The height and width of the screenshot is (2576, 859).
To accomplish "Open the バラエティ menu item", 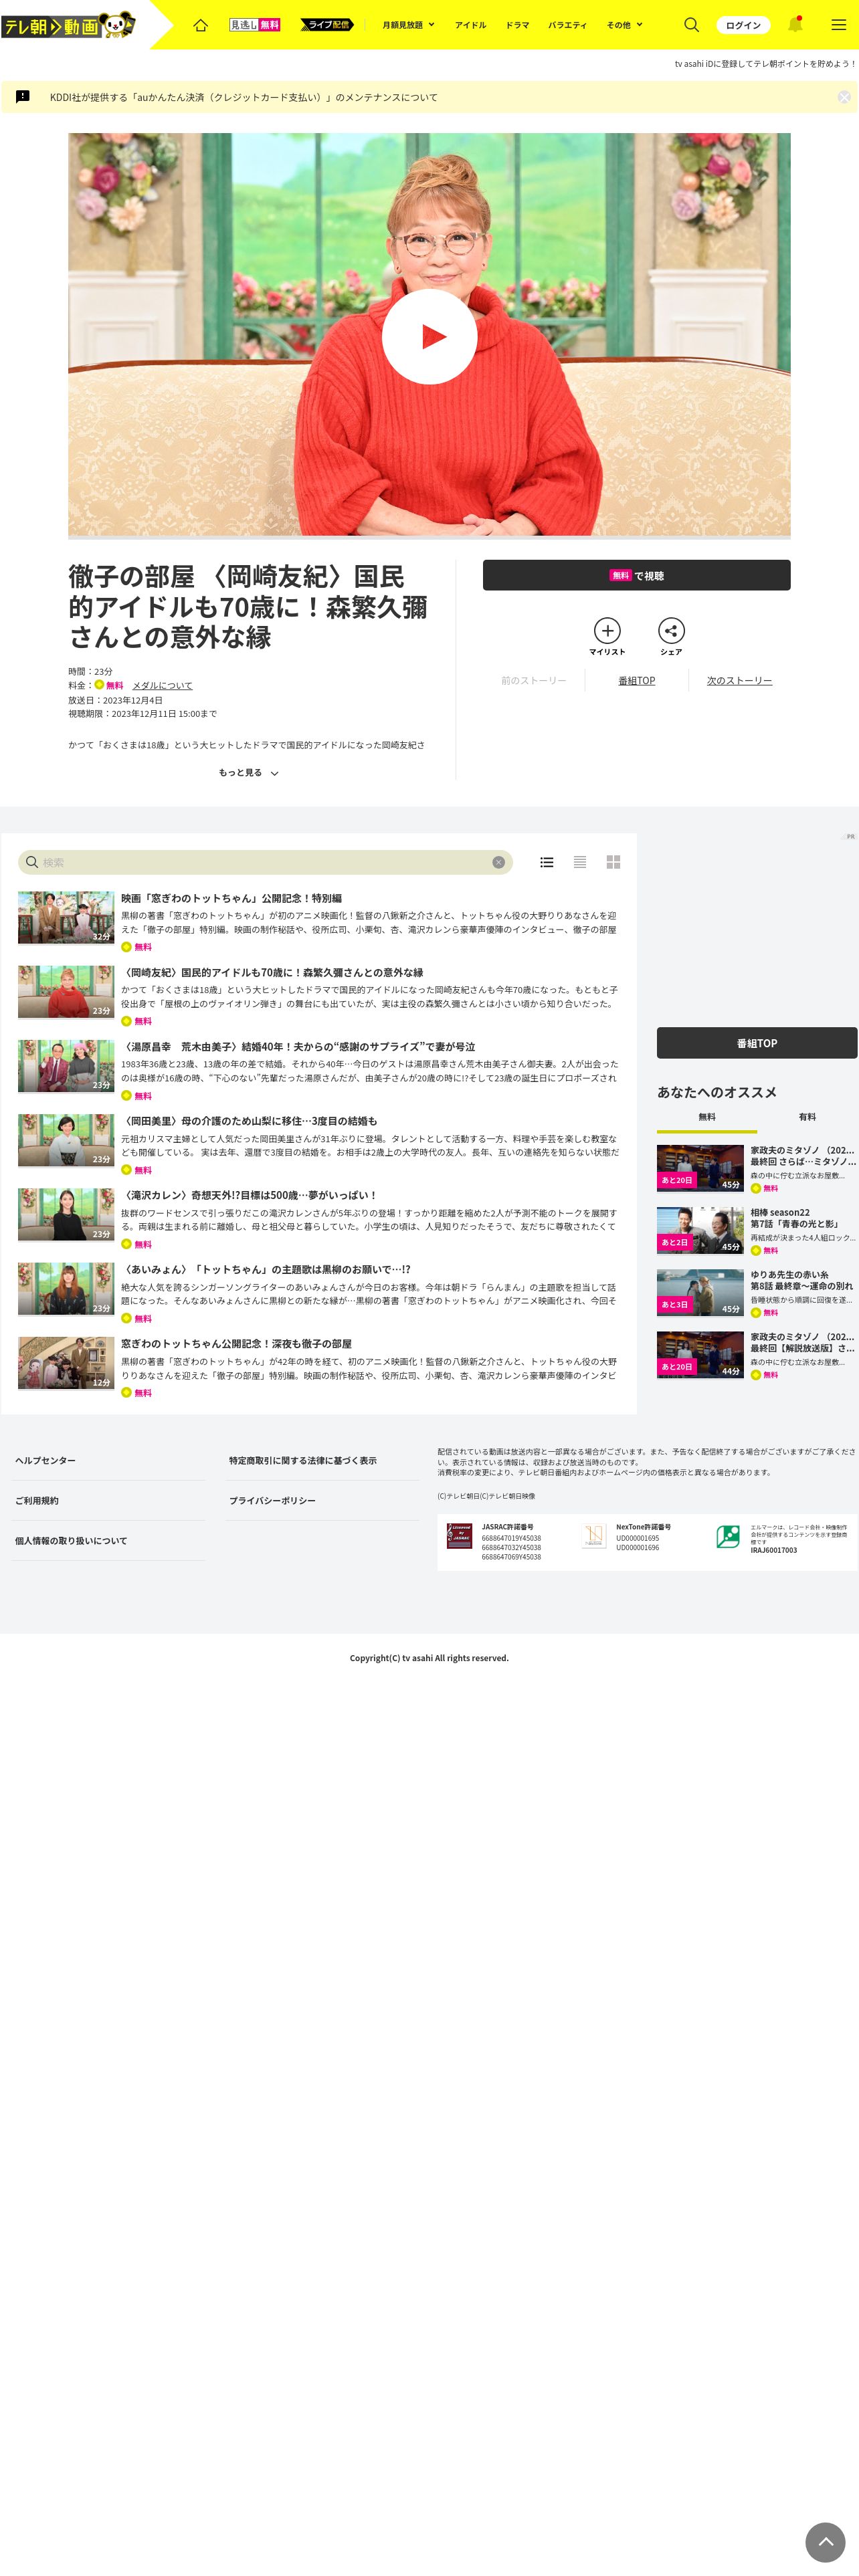I will point(567,25).
